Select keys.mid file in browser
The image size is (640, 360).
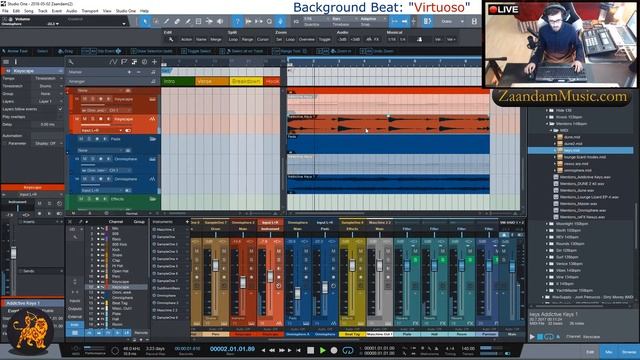pyautogui.click(x=581, y=150)
